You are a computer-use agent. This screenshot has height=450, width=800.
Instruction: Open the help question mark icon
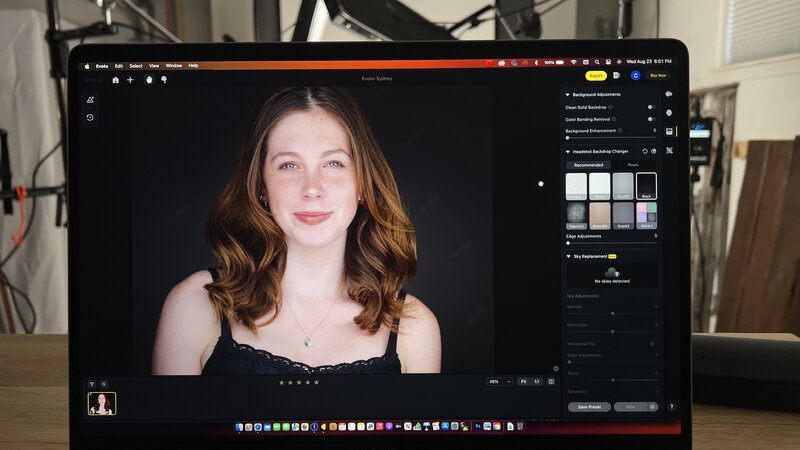click(671, 407)
